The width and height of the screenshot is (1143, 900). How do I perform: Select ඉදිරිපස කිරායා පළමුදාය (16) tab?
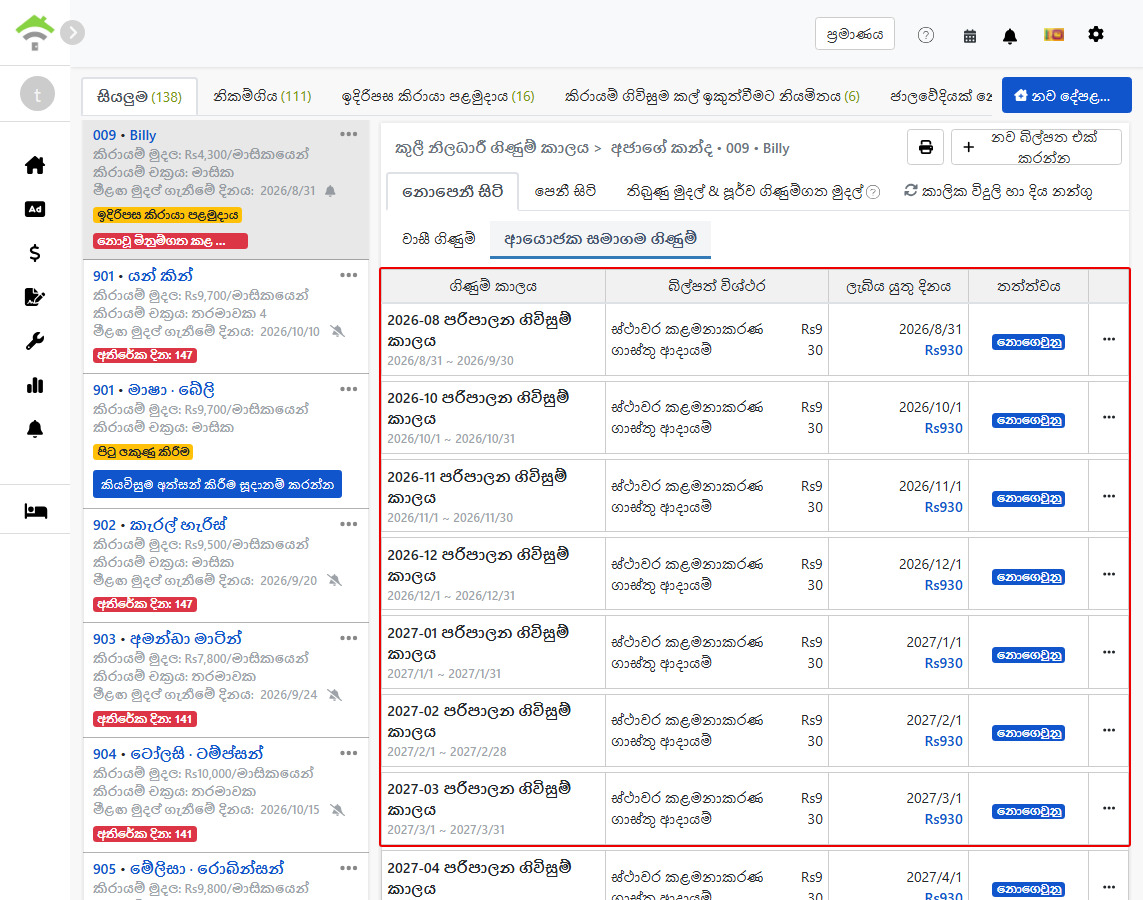coord(437,96)
